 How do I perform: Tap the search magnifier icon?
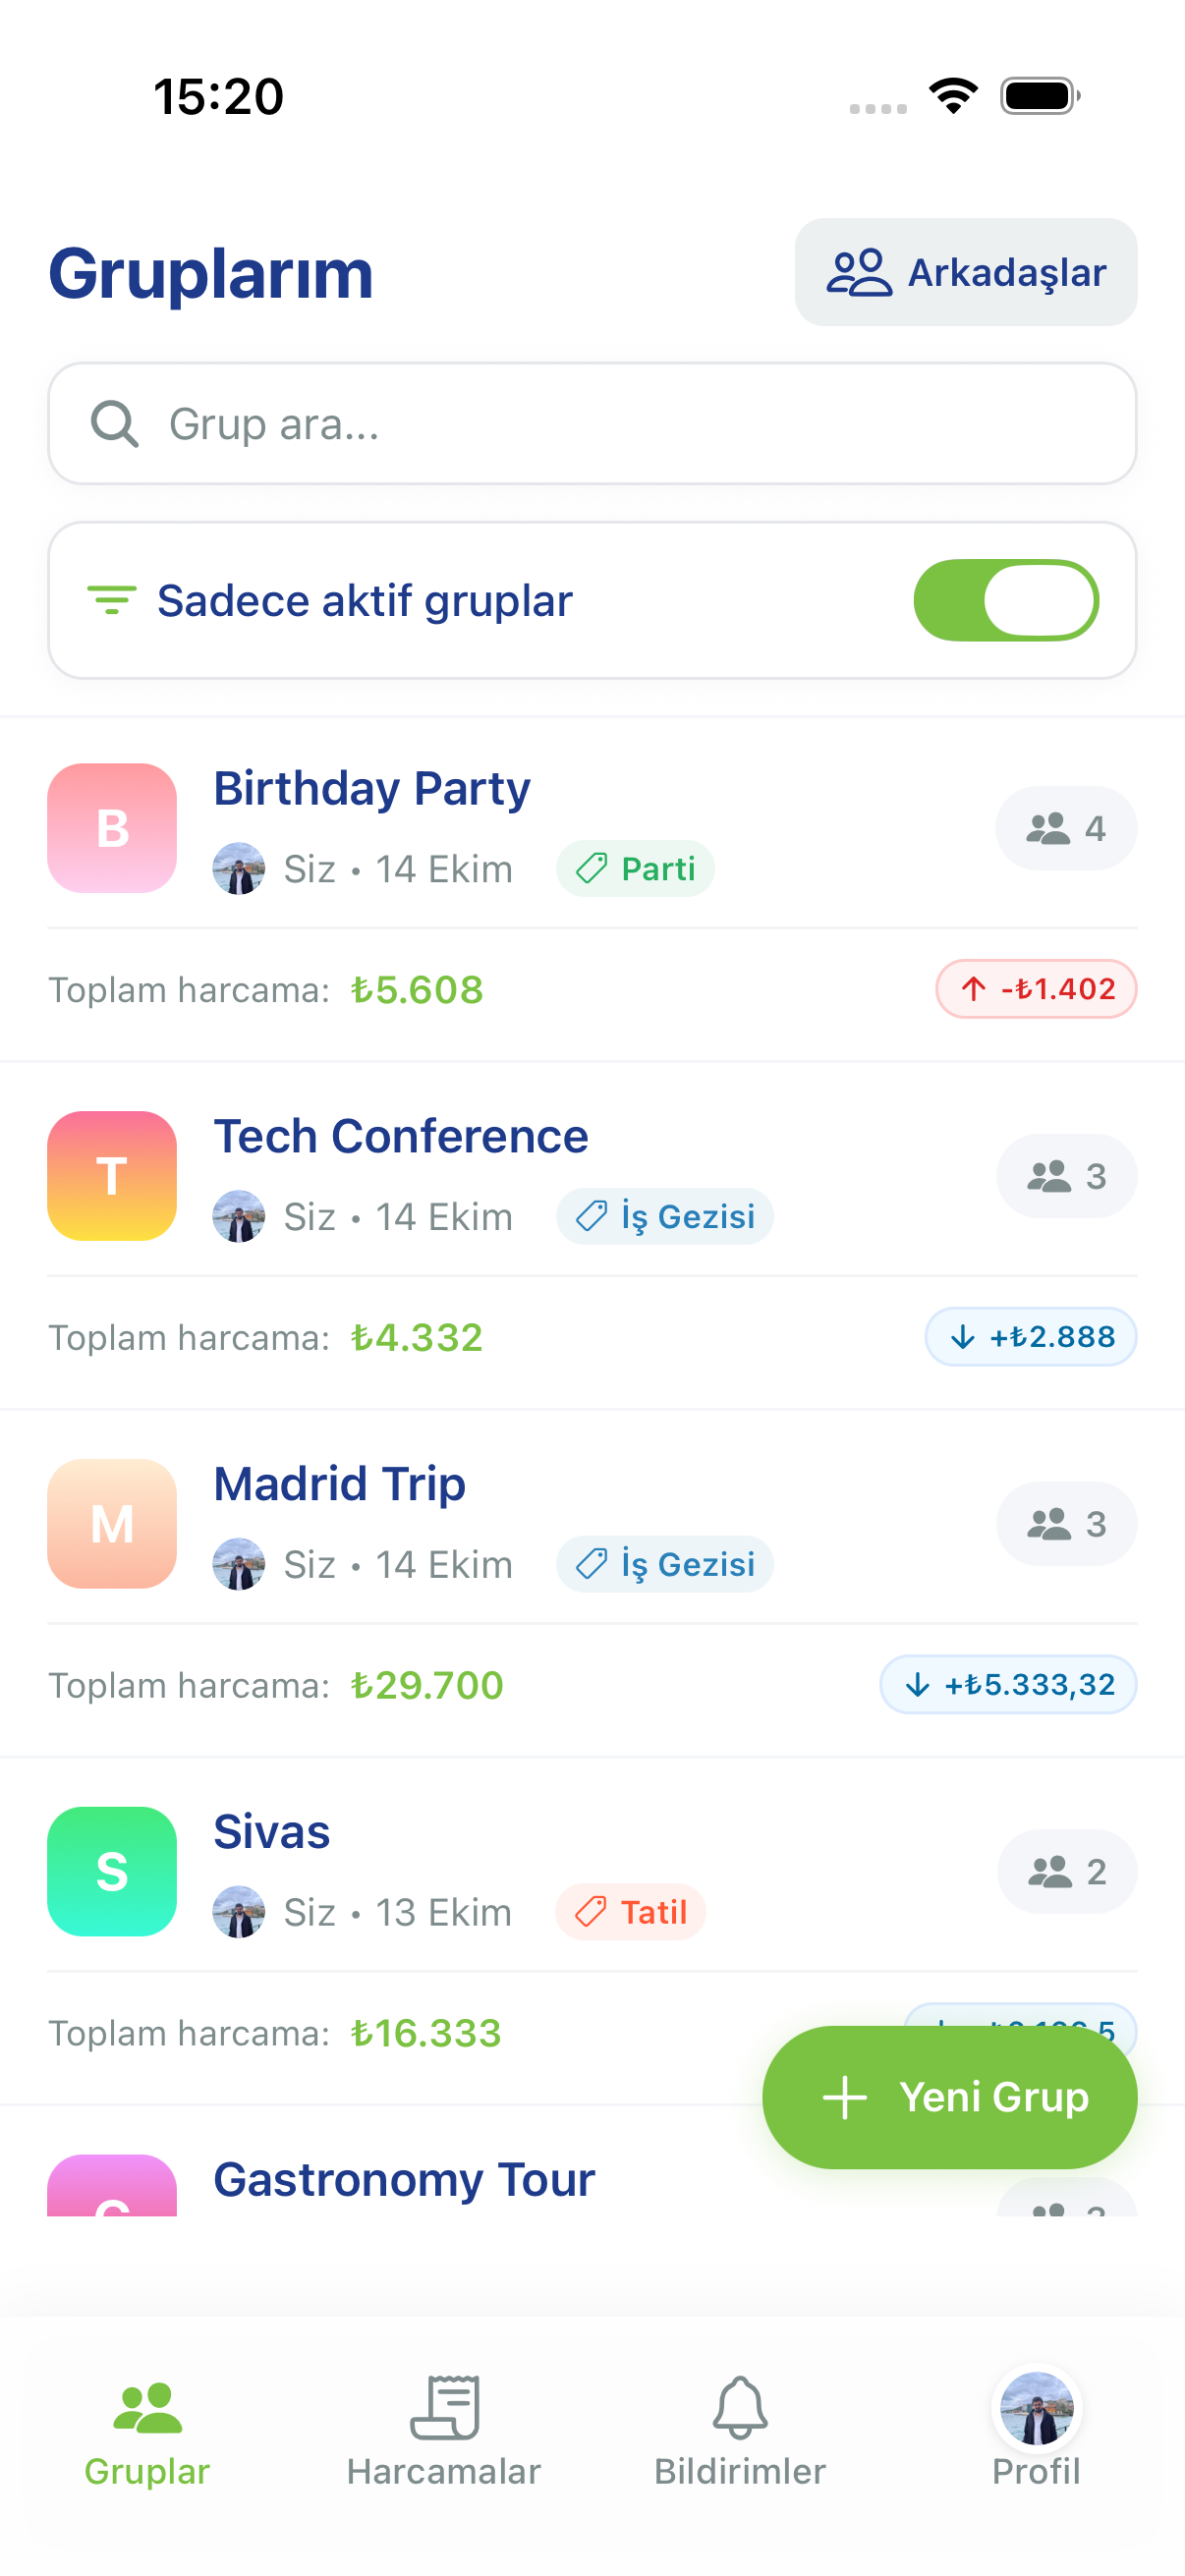[x=114, y=424]
